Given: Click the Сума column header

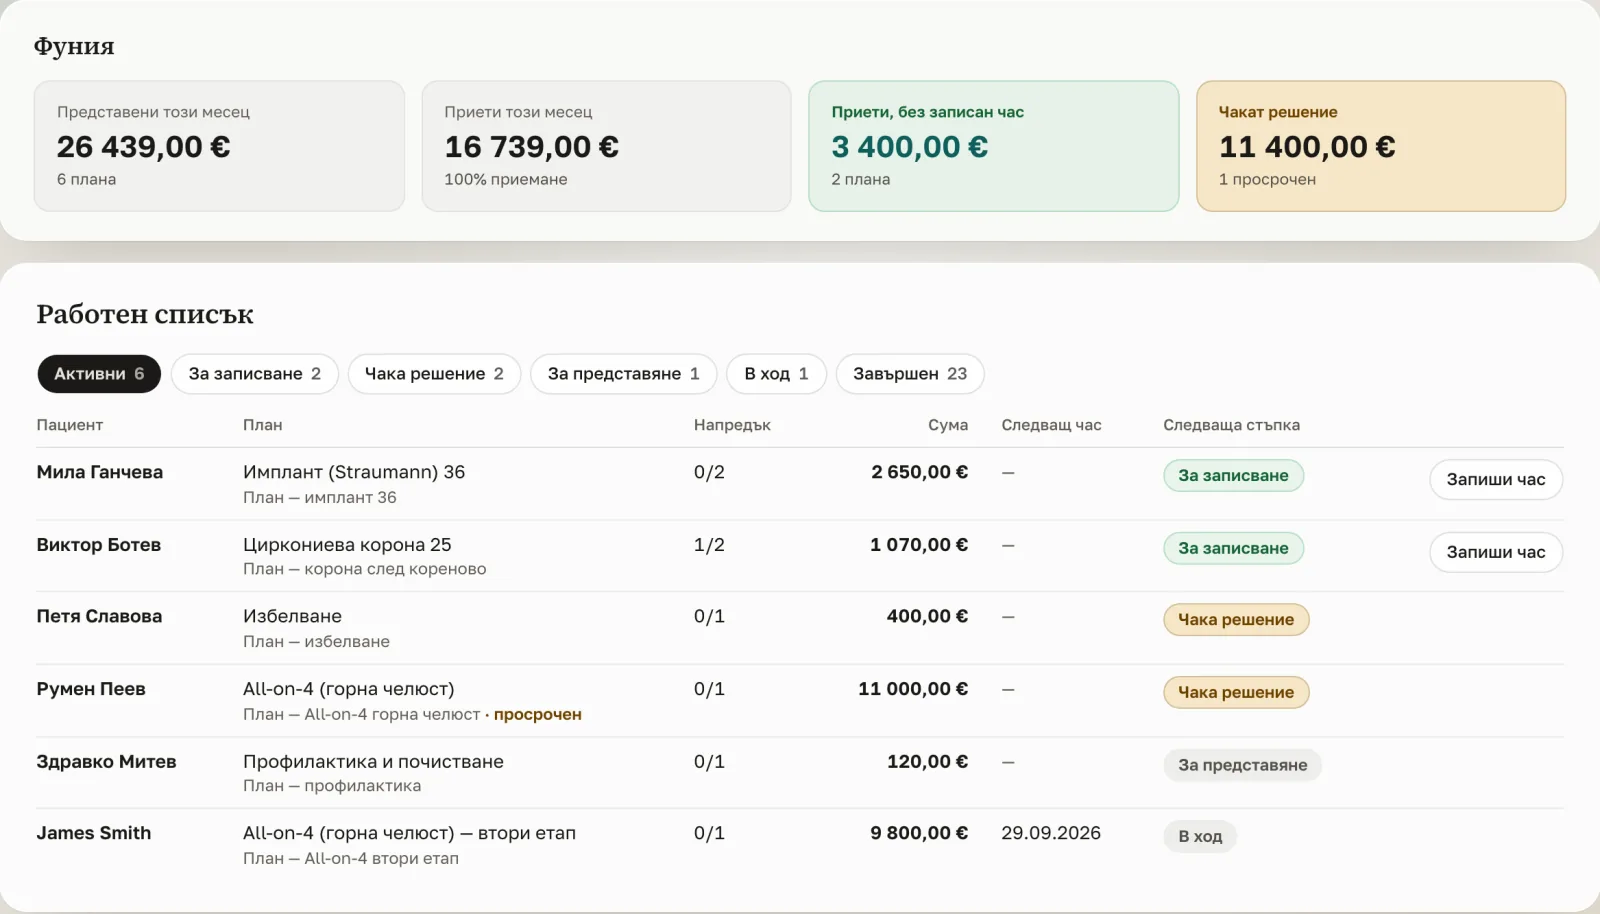Looking at the screenshot, I should pyautogui.click(x=948, y=425).
